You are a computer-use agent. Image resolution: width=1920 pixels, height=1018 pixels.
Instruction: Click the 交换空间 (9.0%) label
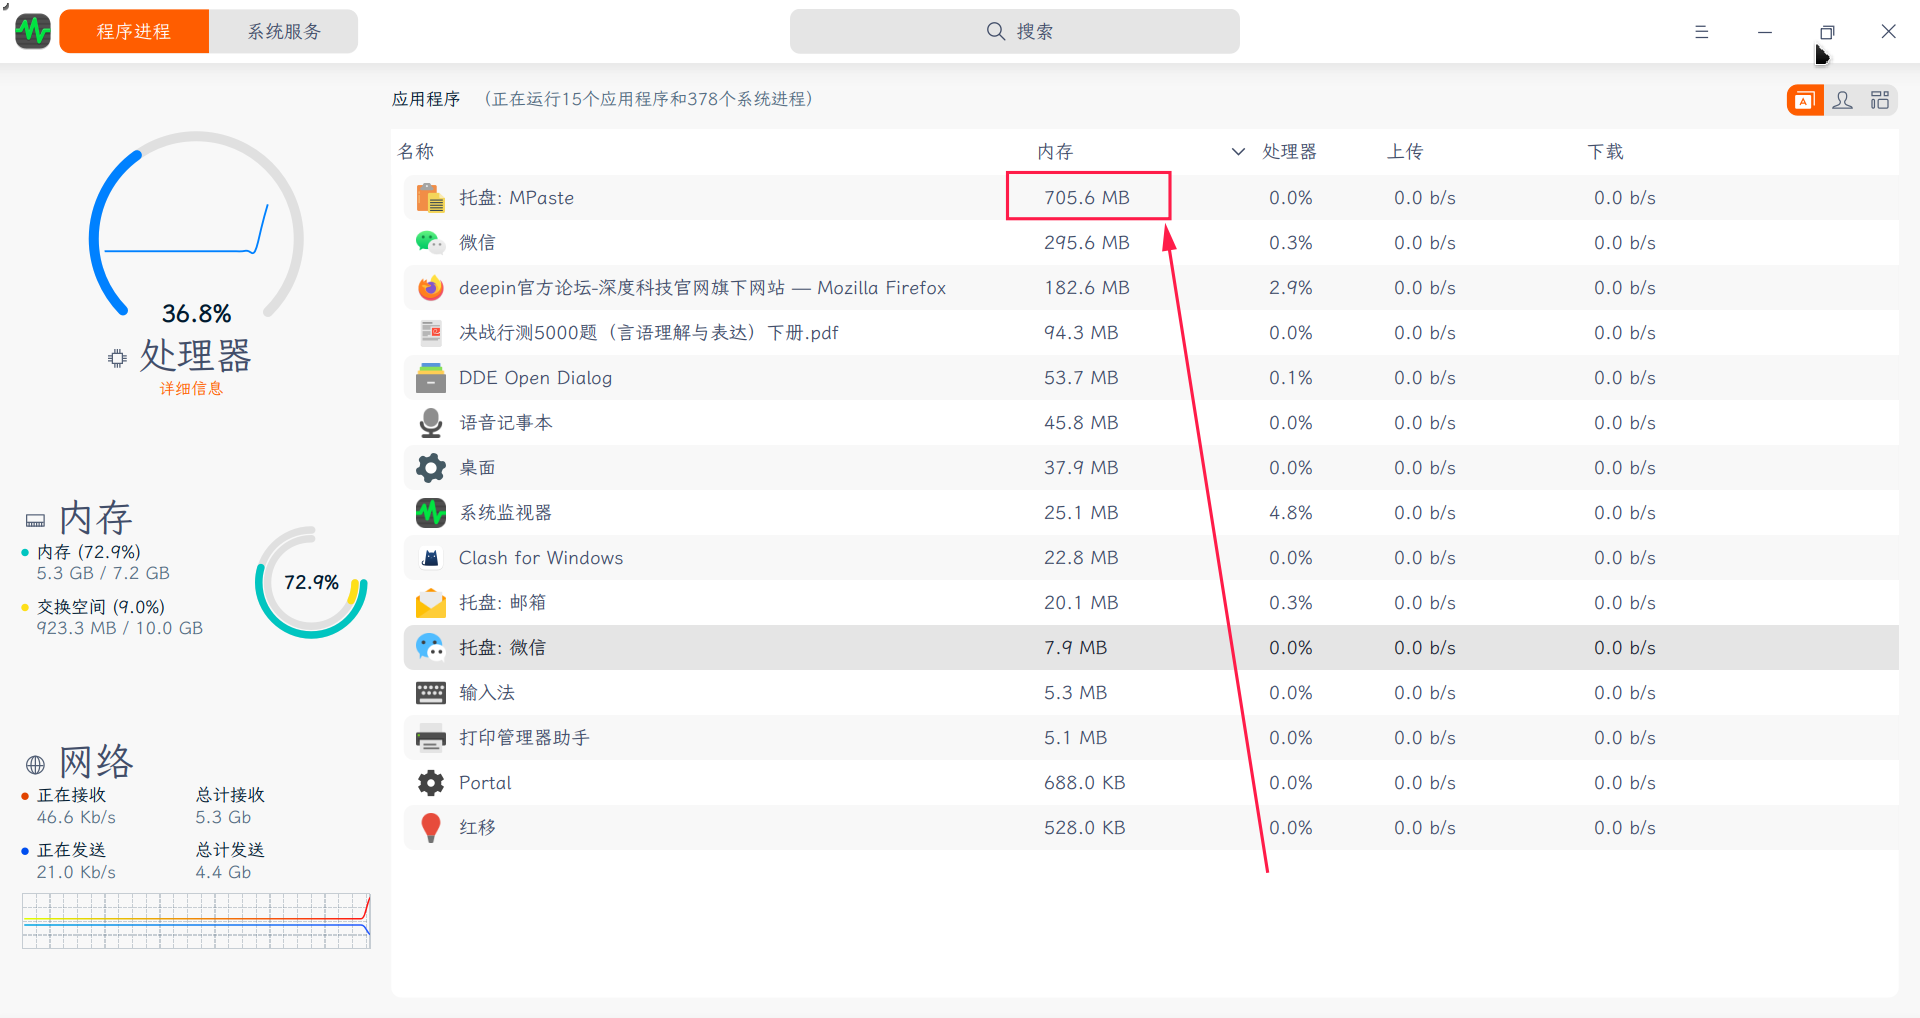[x=101, y=607]
